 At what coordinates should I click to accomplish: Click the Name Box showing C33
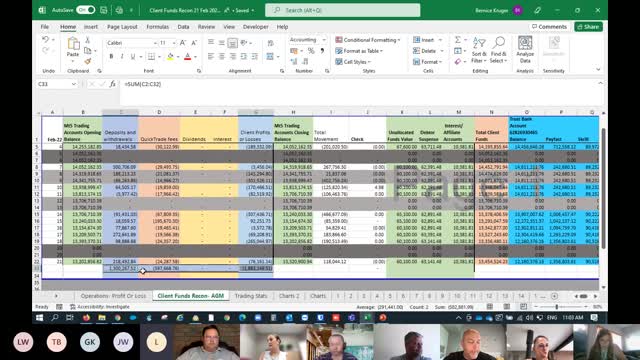coord(55,84)
